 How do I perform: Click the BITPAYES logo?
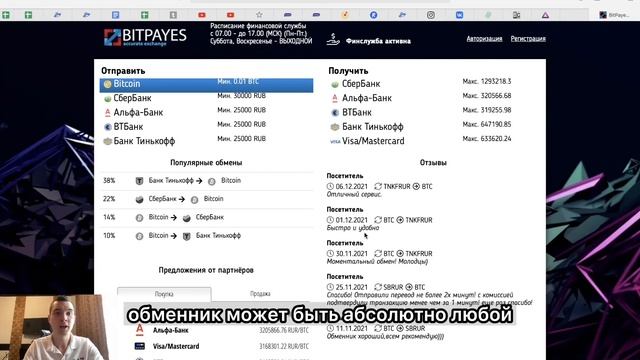[145, 37]
